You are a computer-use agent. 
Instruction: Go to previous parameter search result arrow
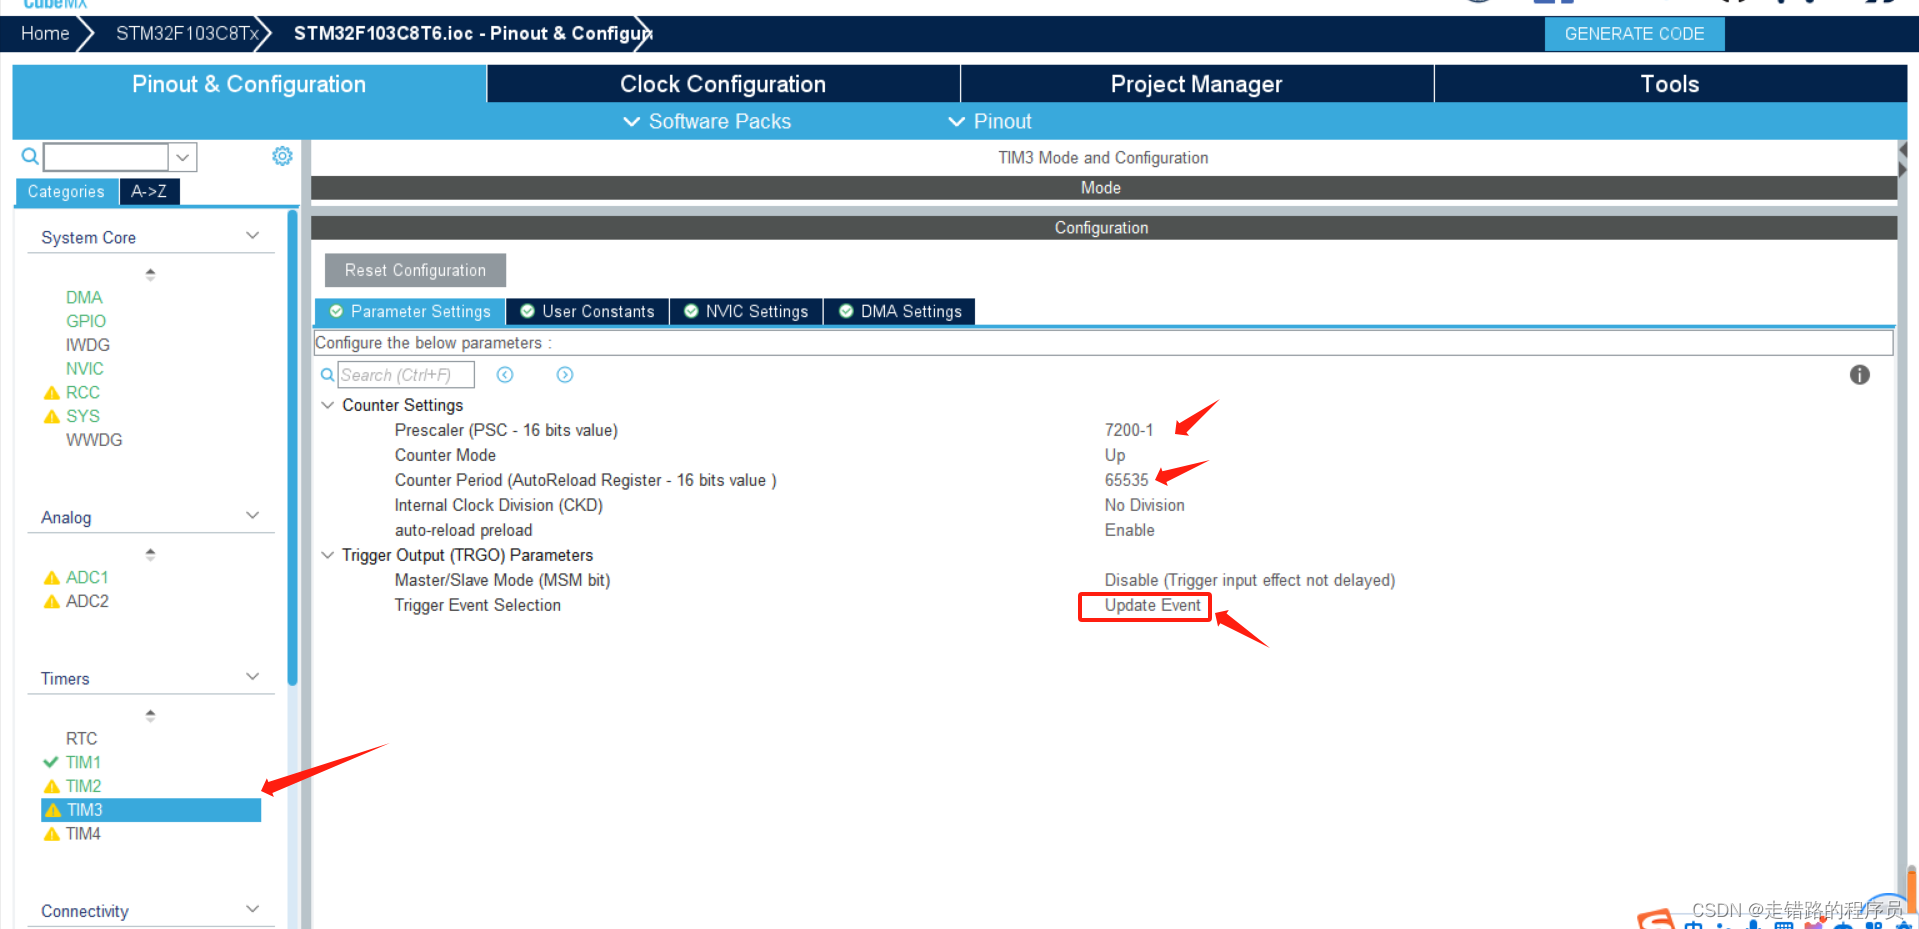click(x=505, y=375)
